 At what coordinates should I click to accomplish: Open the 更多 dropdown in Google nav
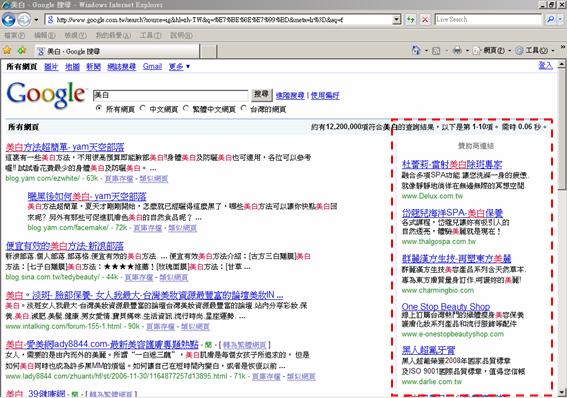(x=179, y=67)
